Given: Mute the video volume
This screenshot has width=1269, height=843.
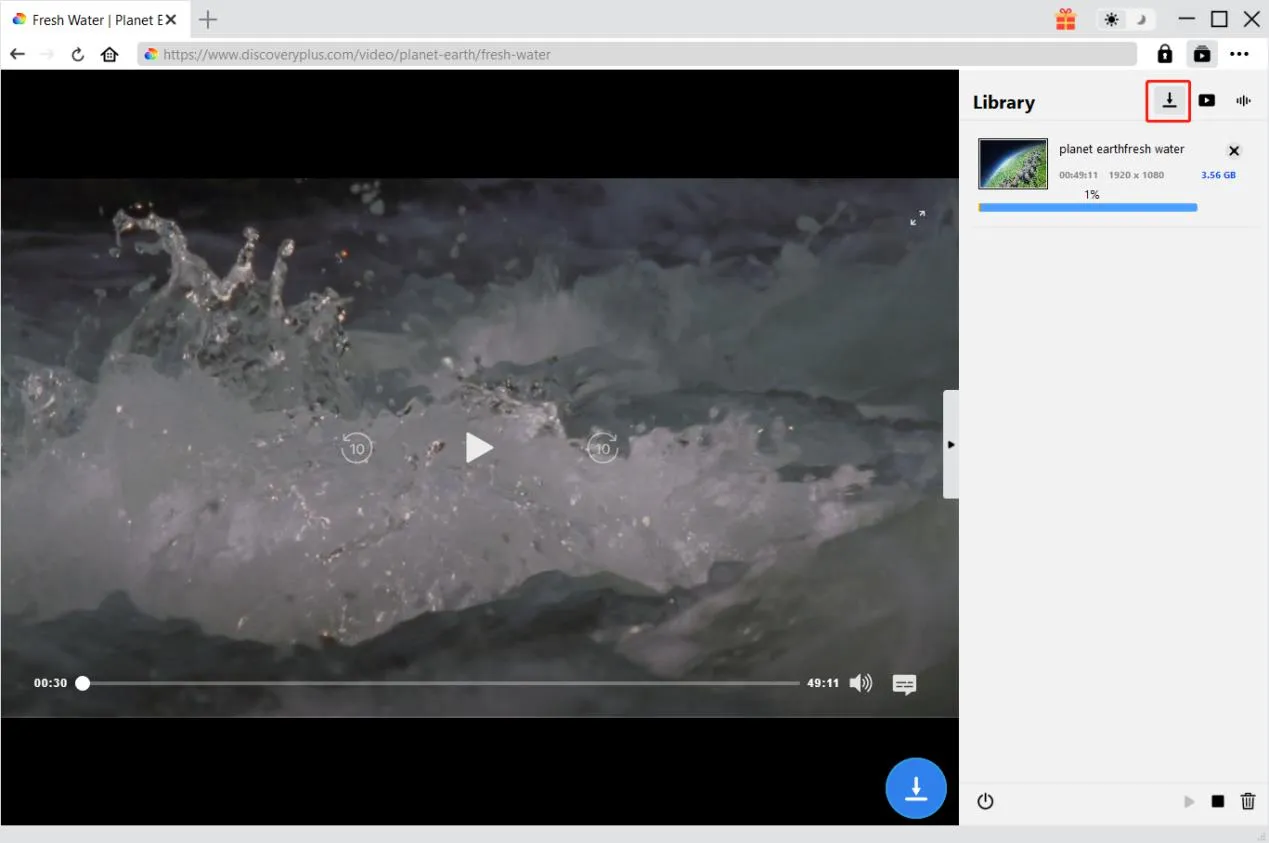Looking at the screenshot, I should tap(860, 683).
